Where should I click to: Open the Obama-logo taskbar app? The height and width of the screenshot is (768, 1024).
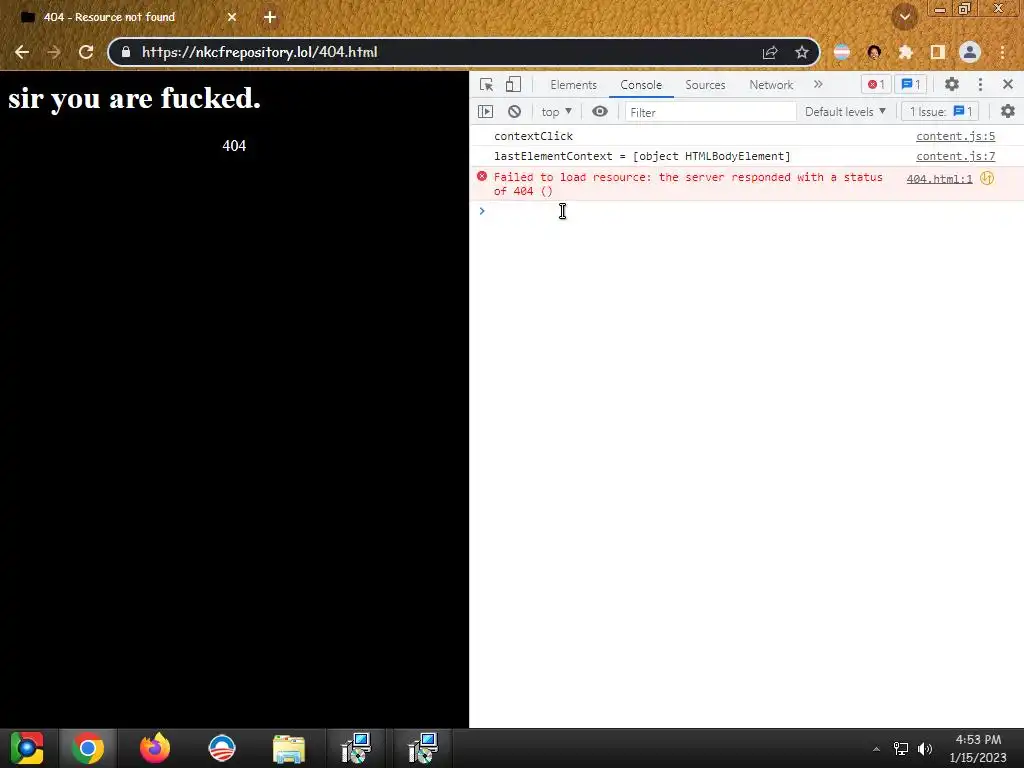point(221,748)
